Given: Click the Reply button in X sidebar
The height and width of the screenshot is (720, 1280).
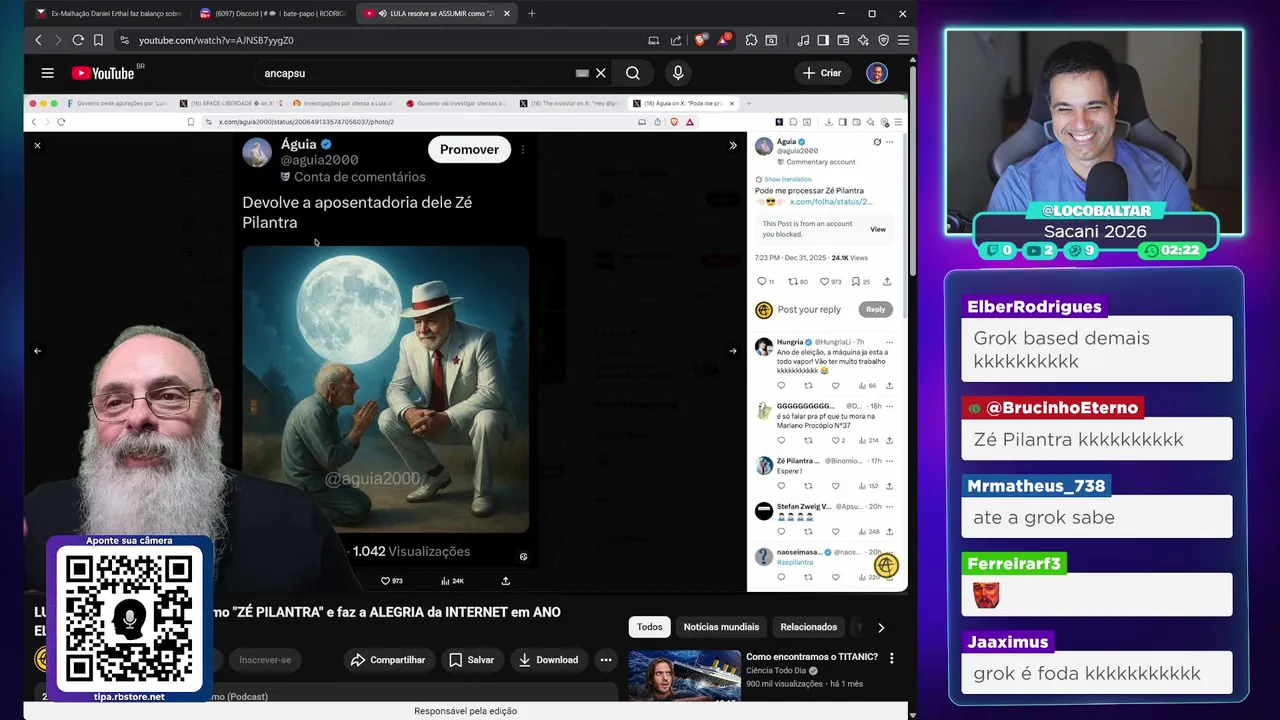Looking at the screenshot, I should tap(875, 310).
